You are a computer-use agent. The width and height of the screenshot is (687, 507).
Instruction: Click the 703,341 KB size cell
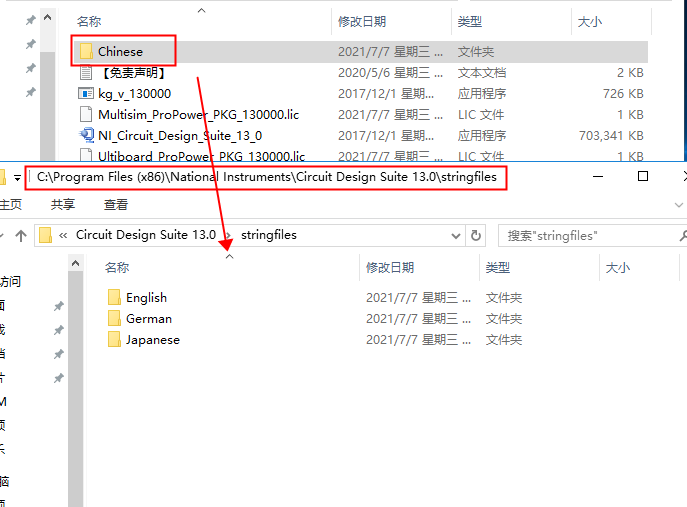click(x=611, y=136)
